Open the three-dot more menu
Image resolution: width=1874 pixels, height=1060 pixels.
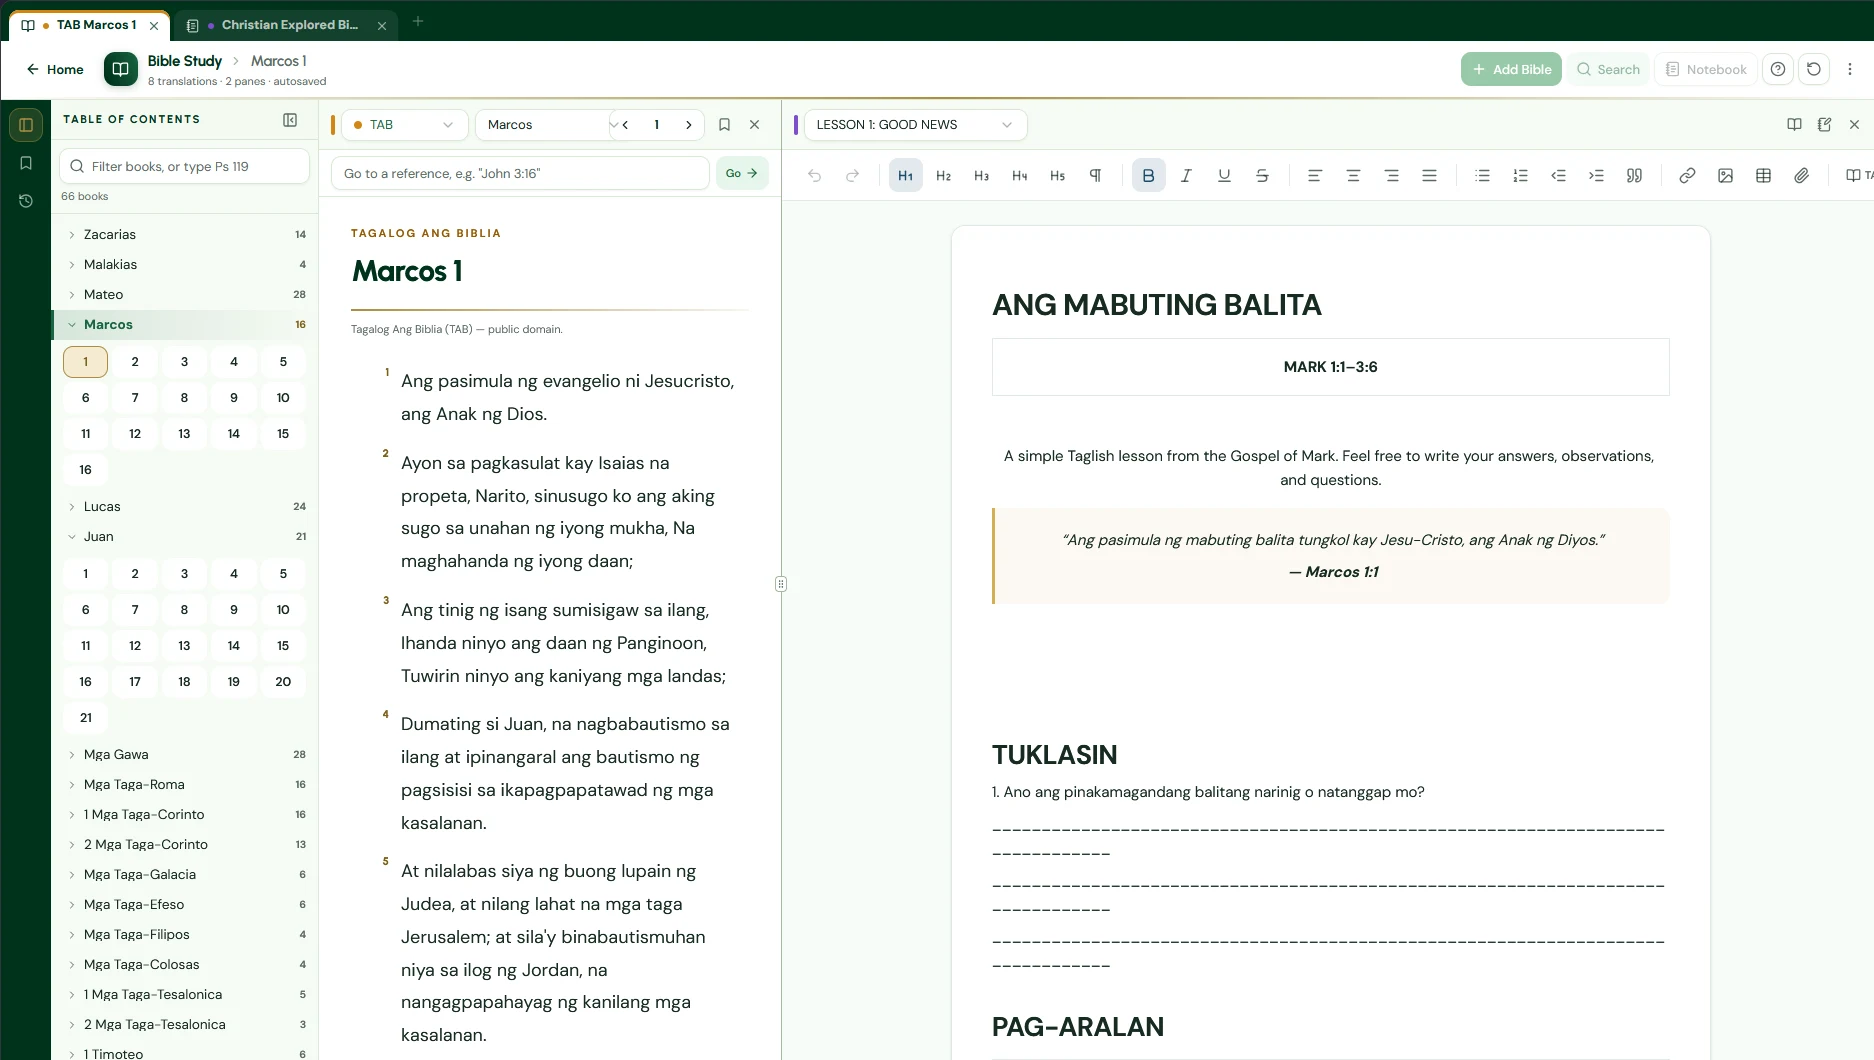[x=1850, y=69]
